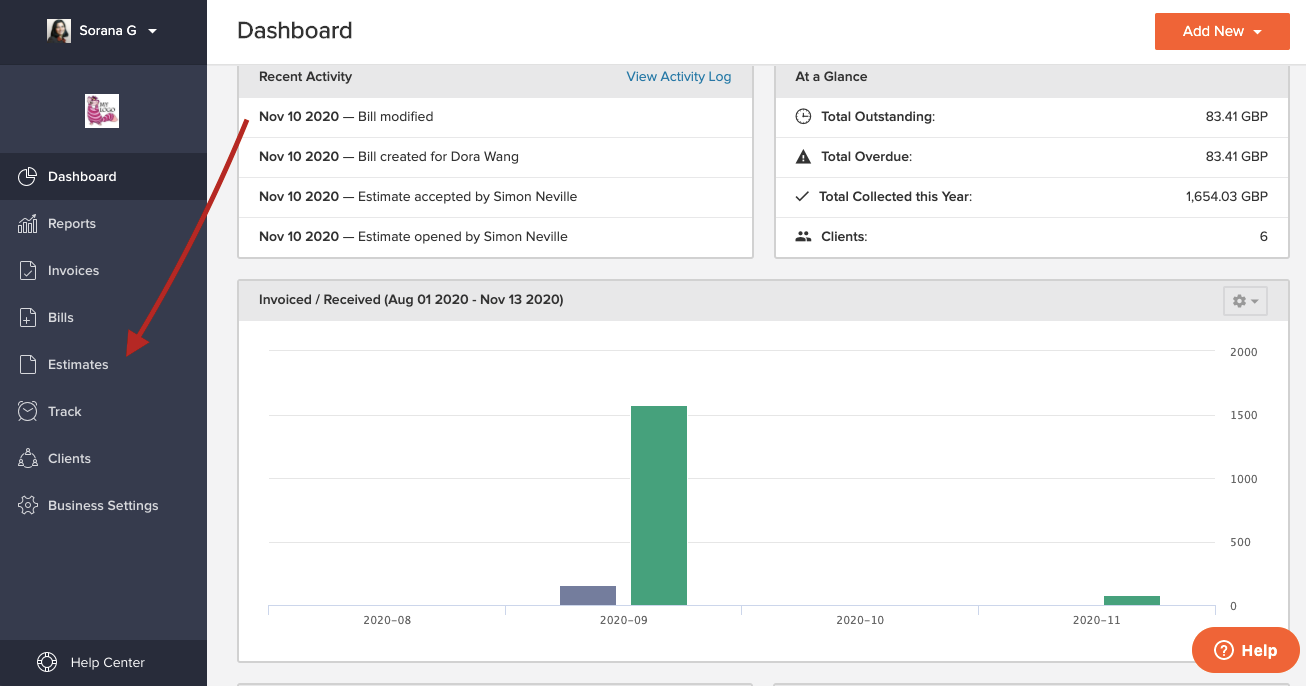
Task: Open Estimates from the sidebar
Action: point(103,365)
